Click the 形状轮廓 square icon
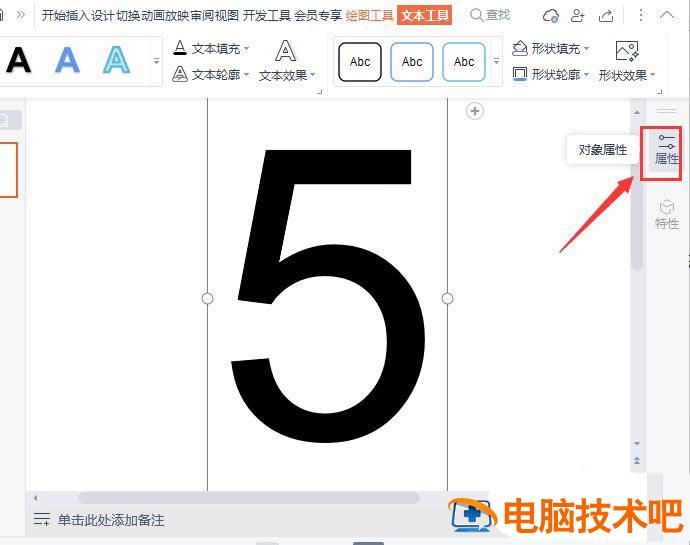 (x=520, y=74)
